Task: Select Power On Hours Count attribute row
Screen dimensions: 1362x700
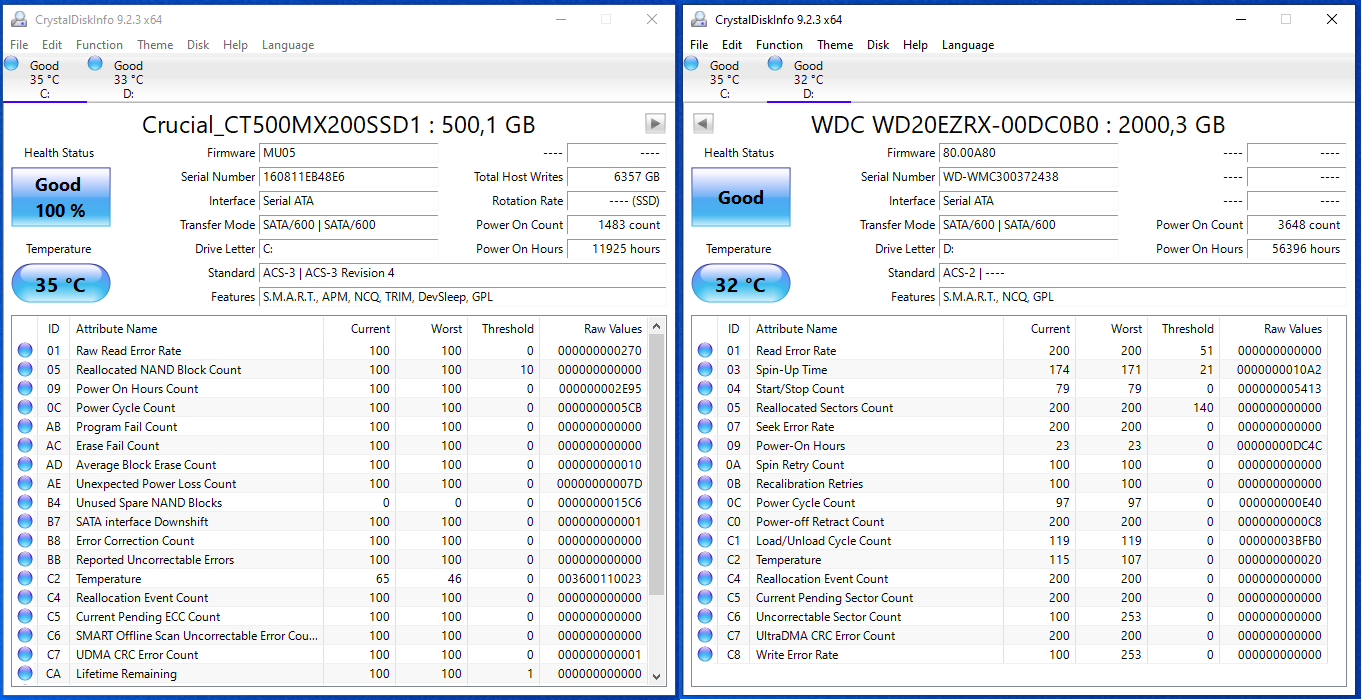Action: click(330, 389)
